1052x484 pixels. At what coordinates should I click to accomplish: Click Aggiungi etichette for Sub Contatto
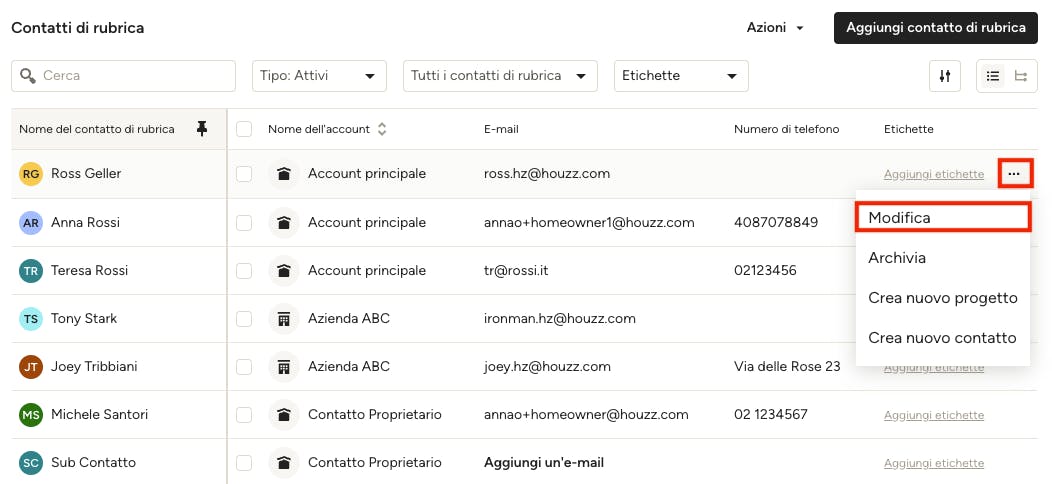click(934, 463)
